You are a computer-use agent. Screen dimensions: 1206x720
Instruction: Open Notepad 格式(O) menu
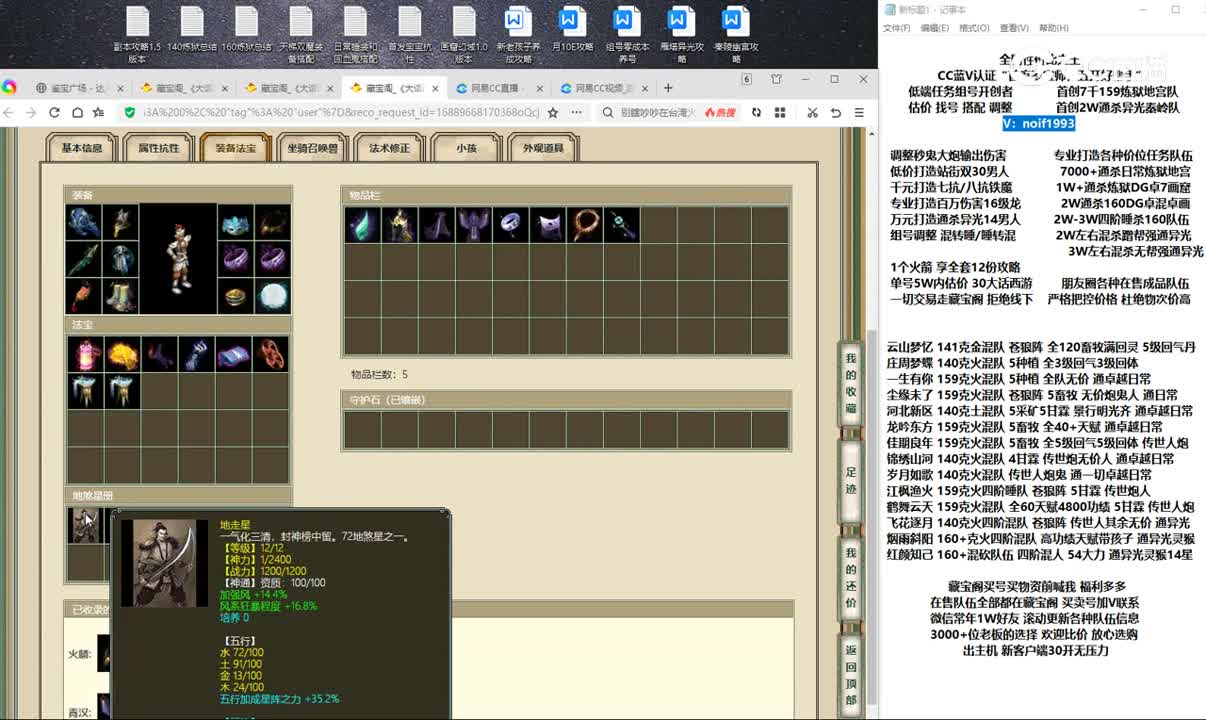[975, 28]
